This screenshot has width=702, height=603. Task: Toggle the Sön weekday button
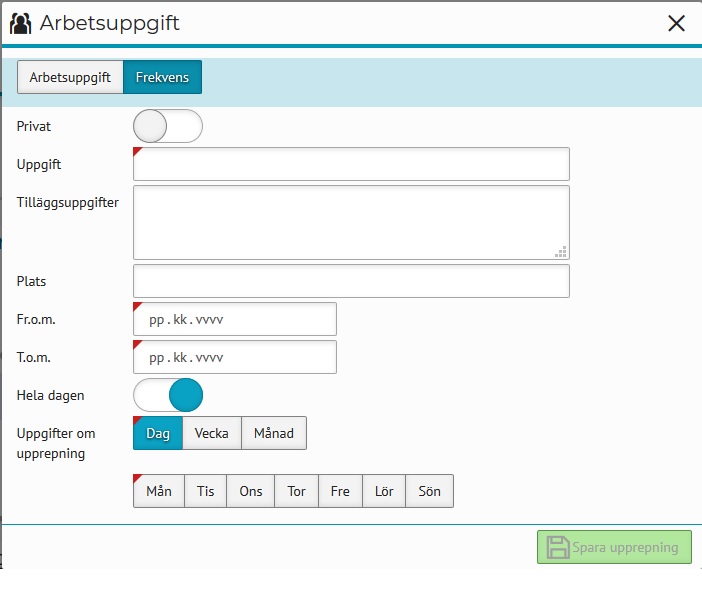tap(430, 491)
